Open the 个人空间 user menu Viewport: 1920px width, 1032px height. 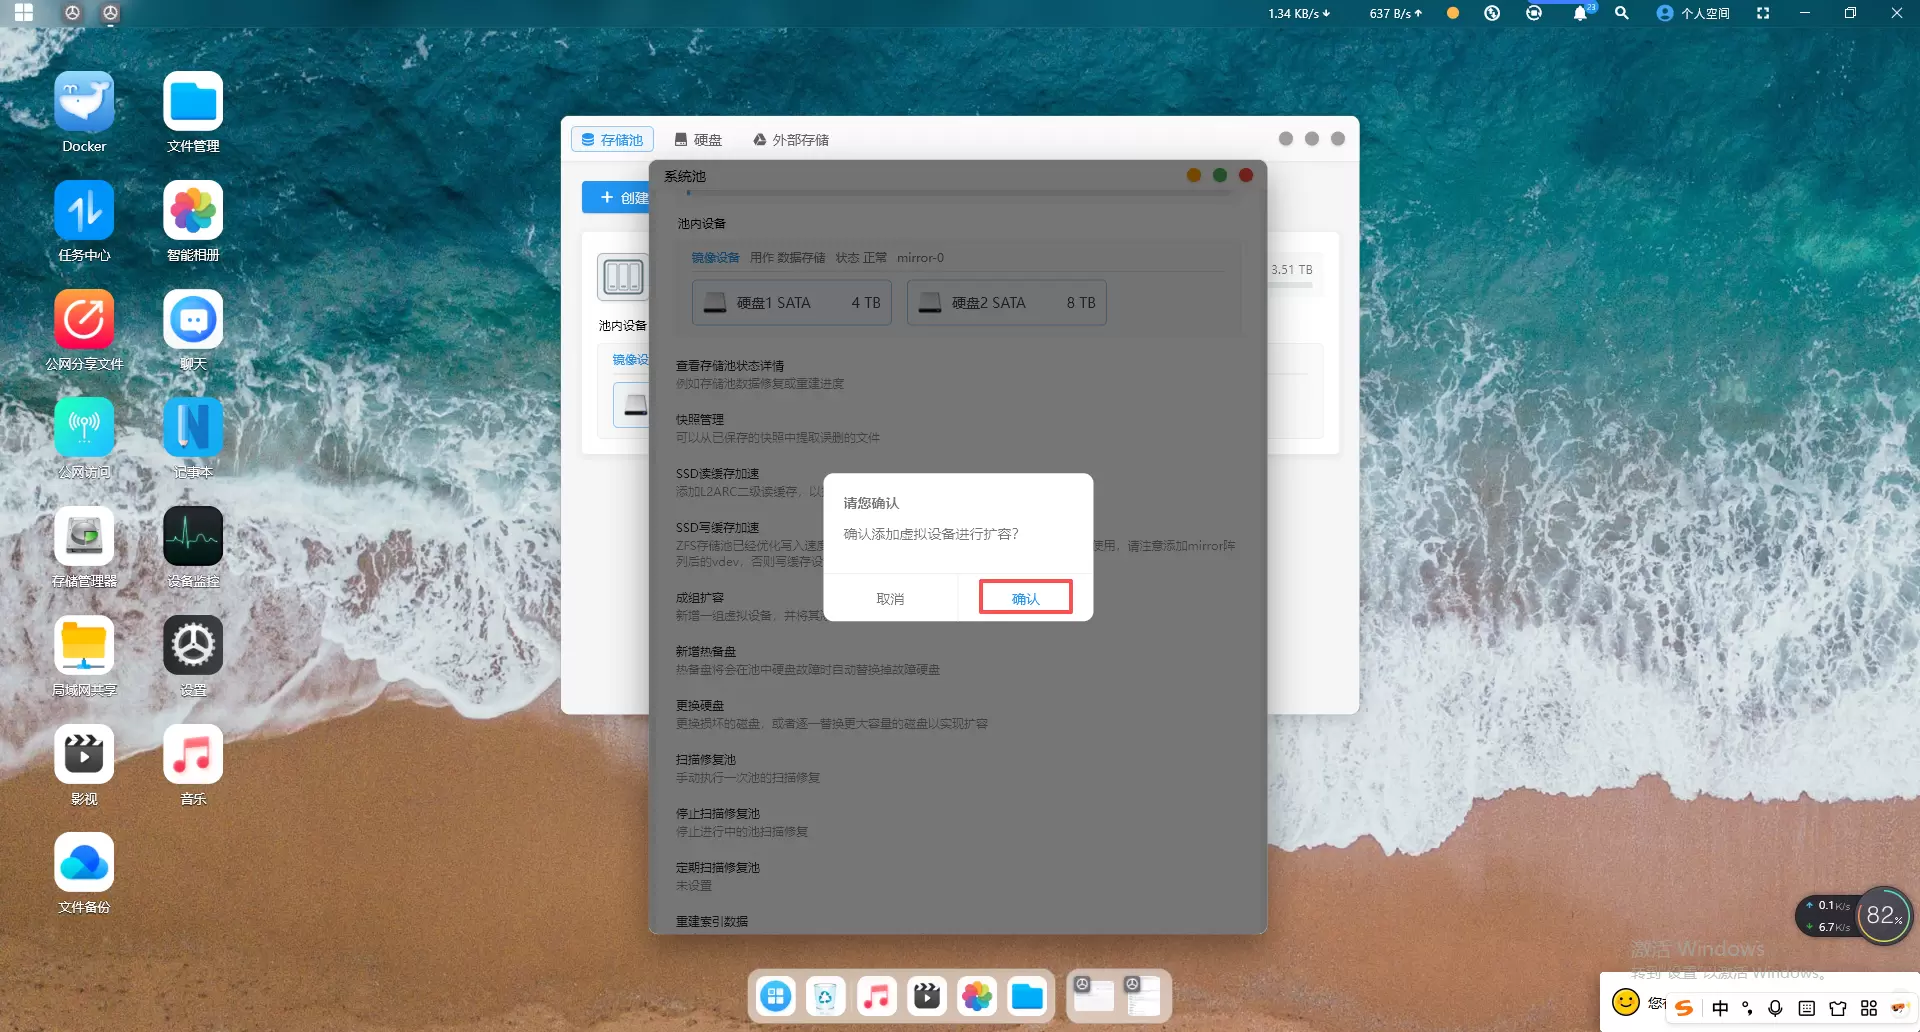click(1693, 13)
